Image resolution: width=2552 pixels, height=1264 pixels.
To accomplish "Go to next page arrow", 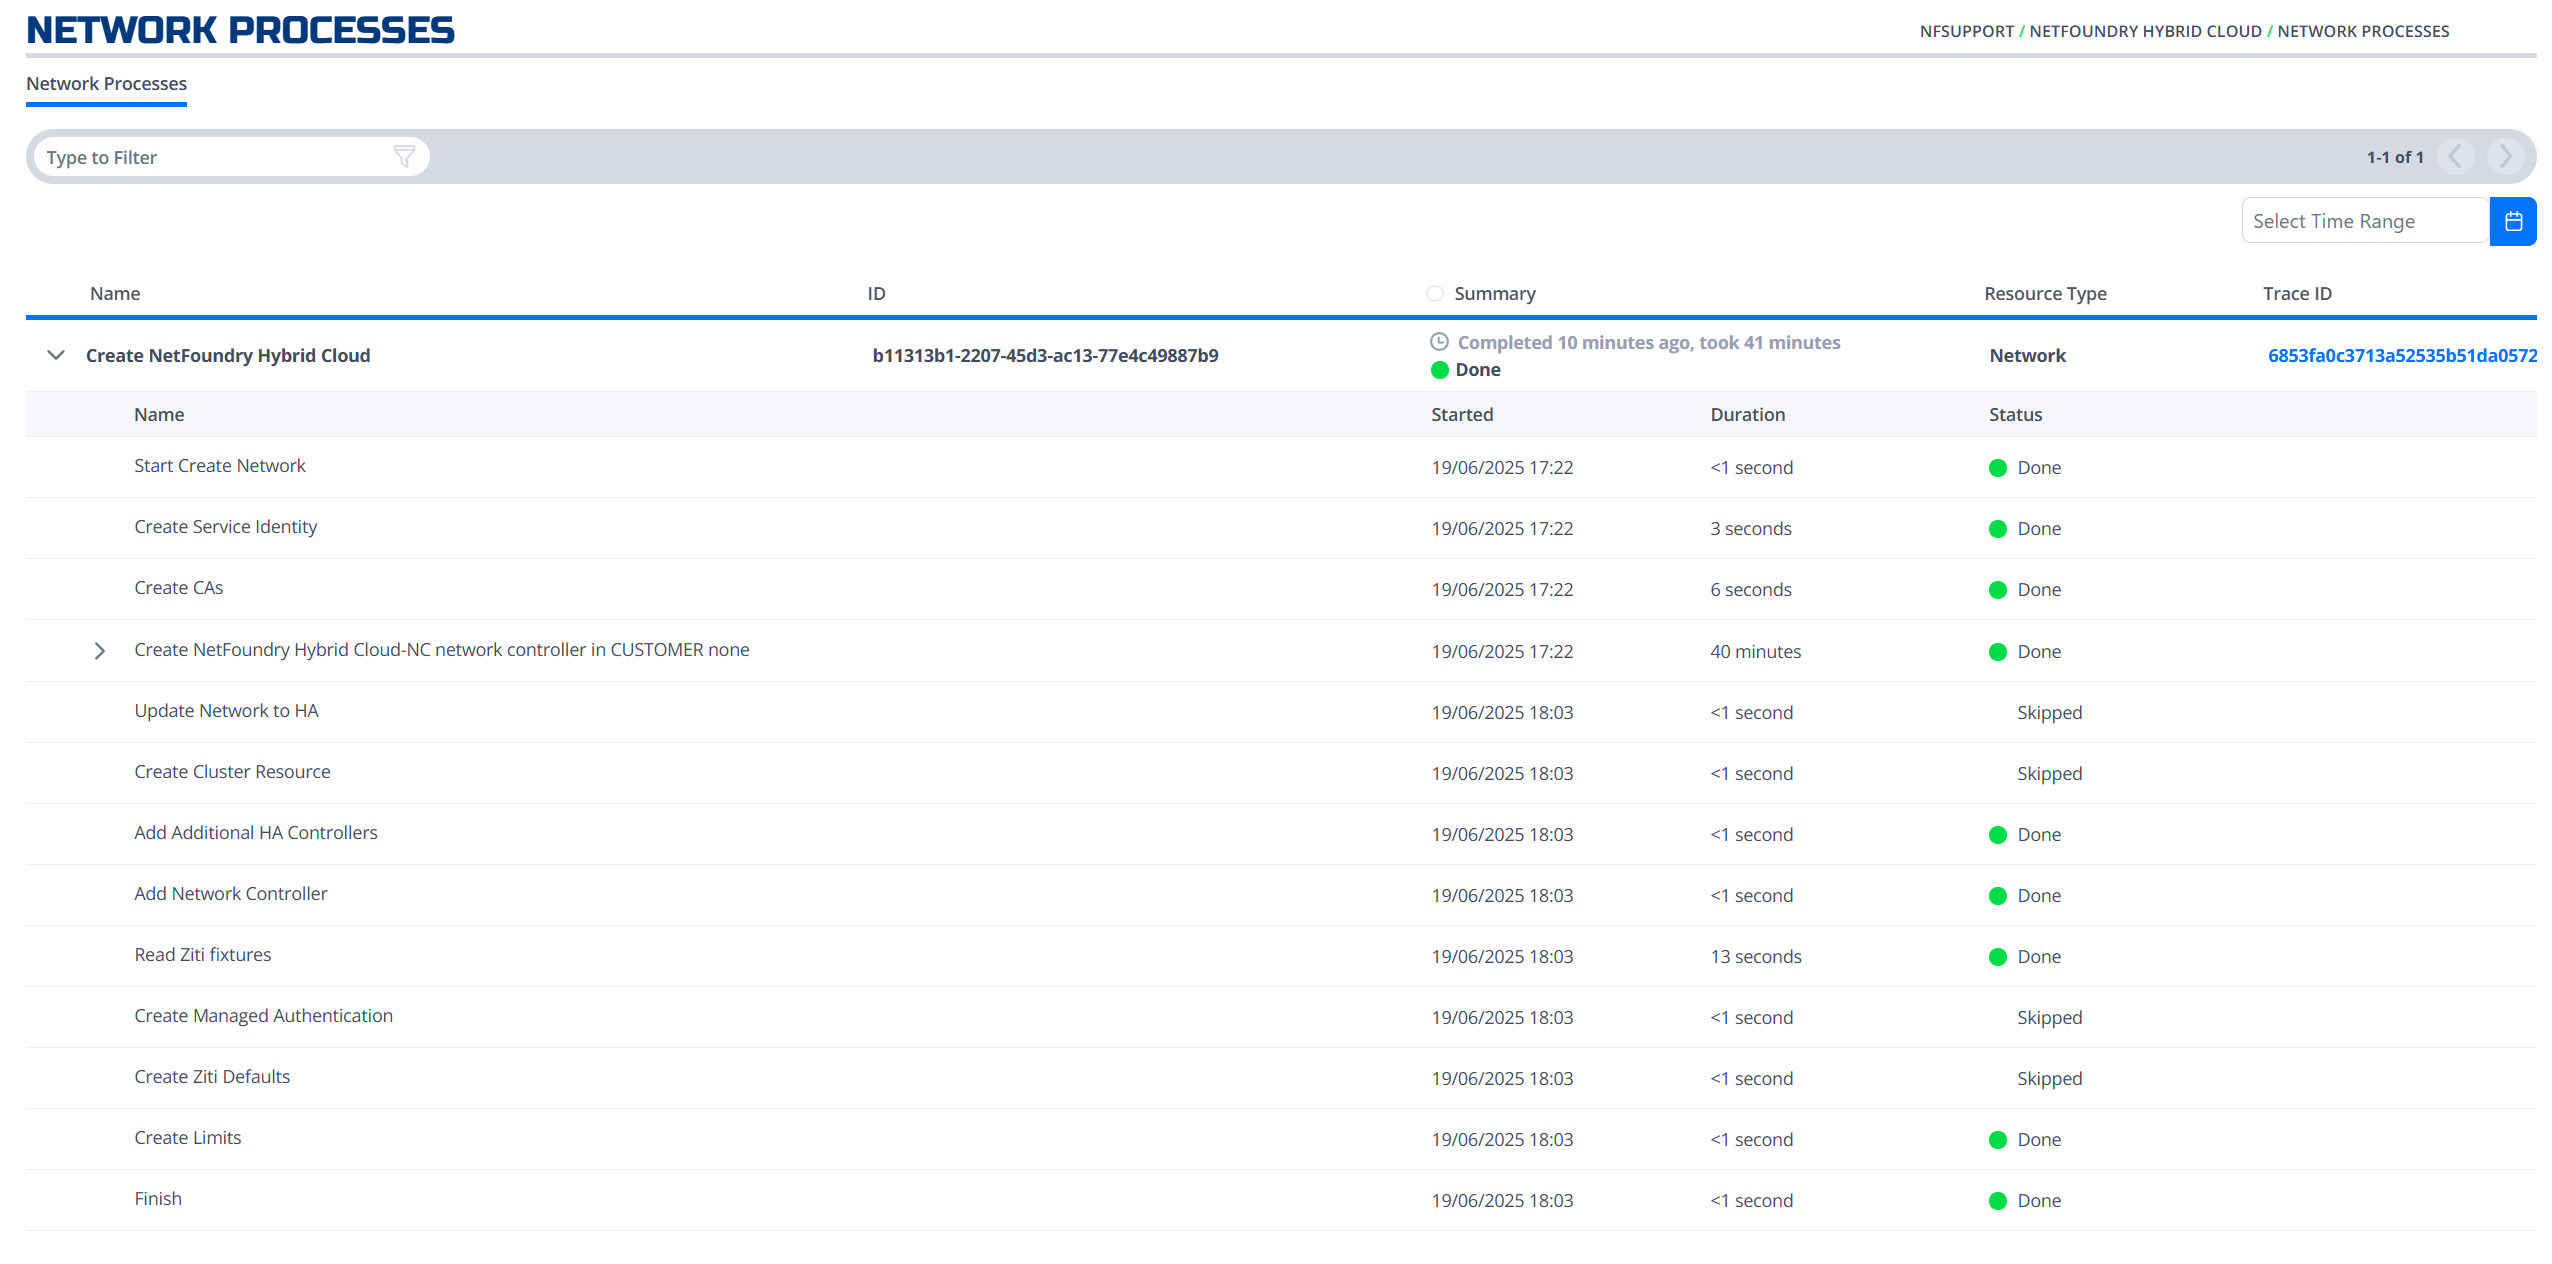I will 2505,157.
